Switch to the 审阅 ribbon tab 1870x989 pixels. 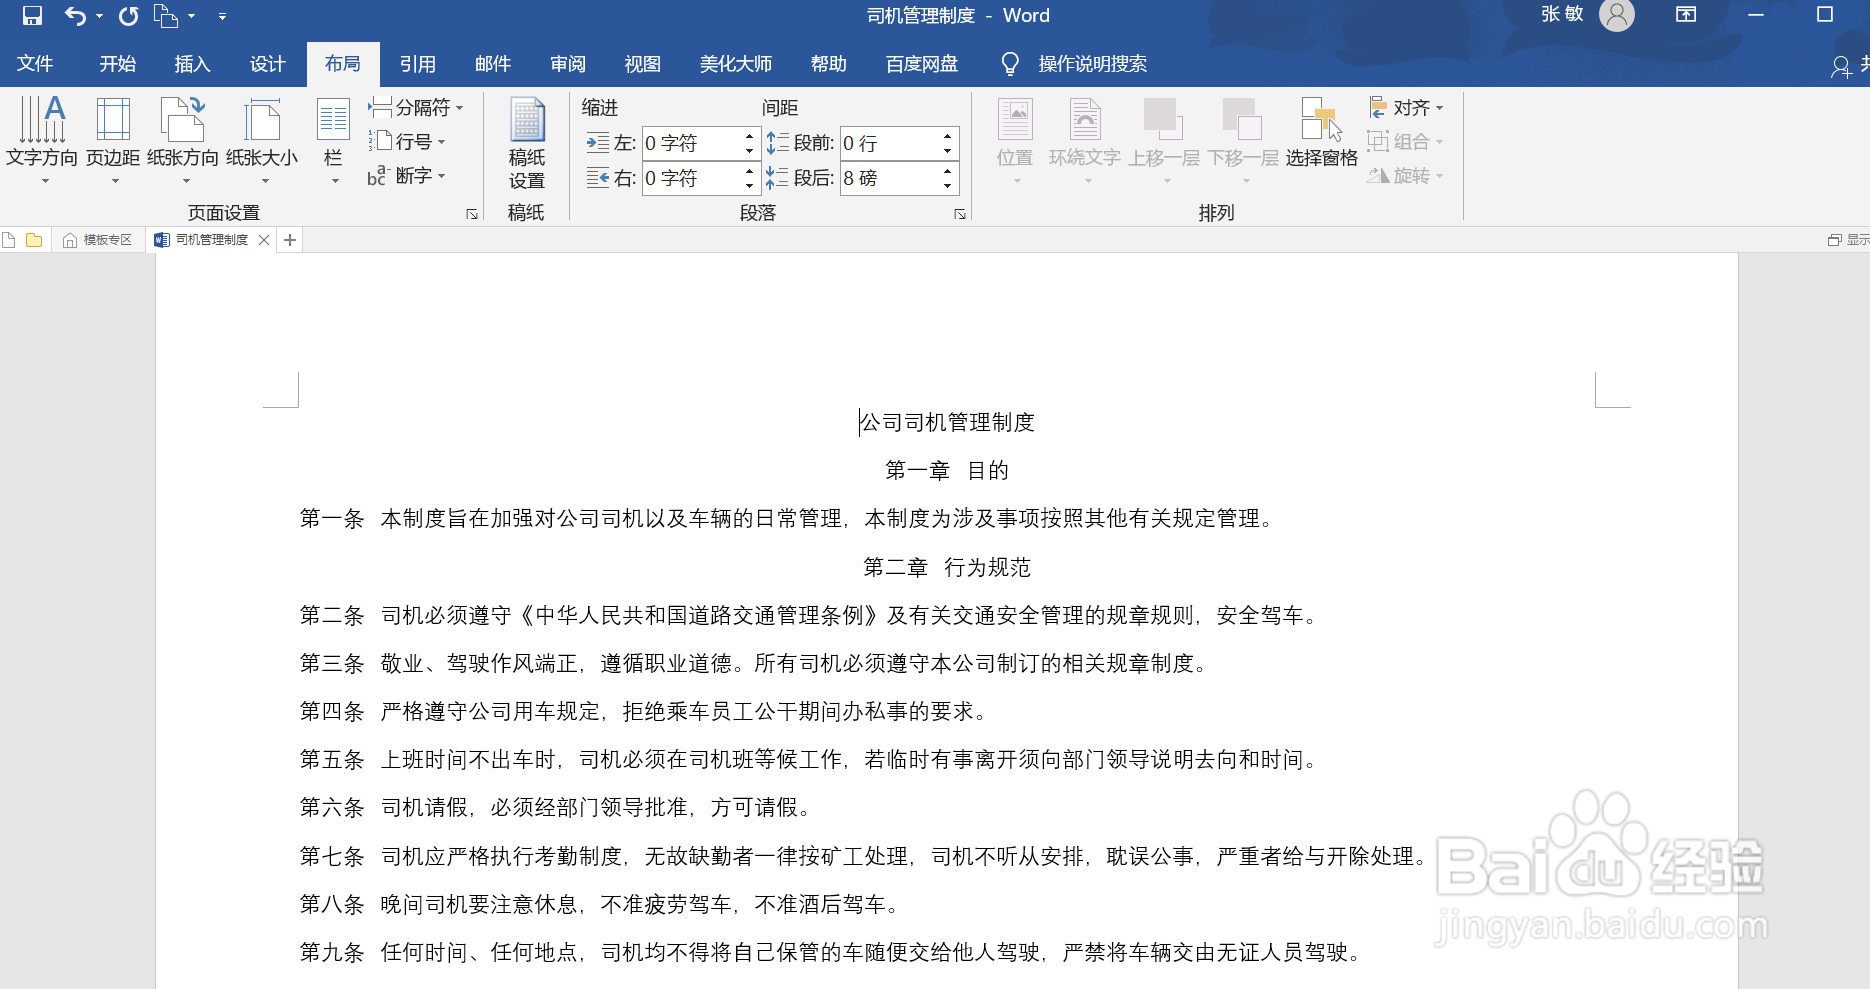567,63
